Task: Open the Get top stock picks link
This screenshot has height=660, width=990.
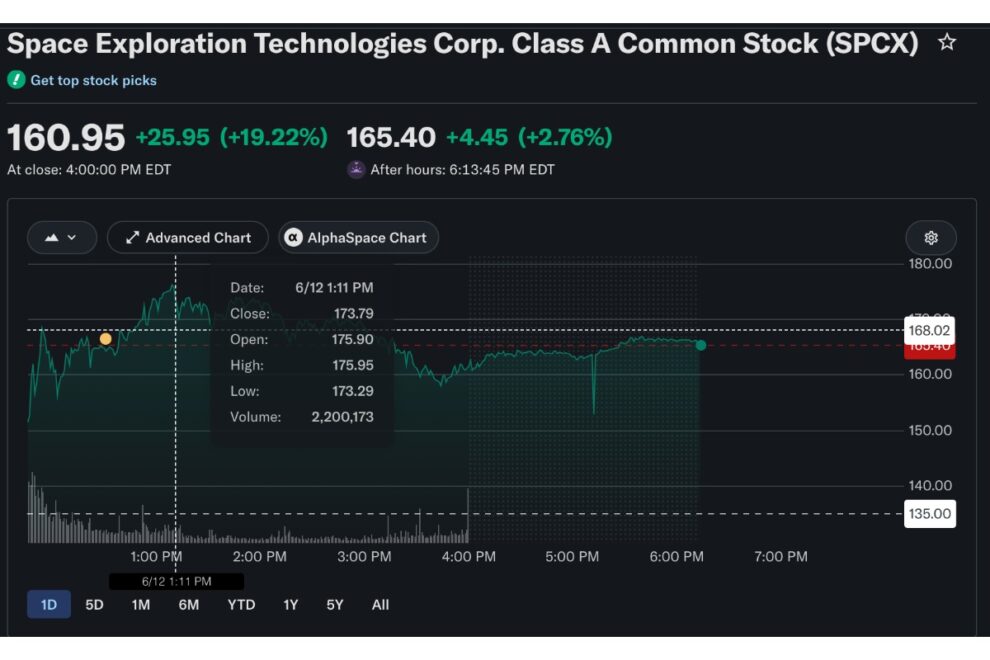Action: pyautogui.click(x=93, y=80)
